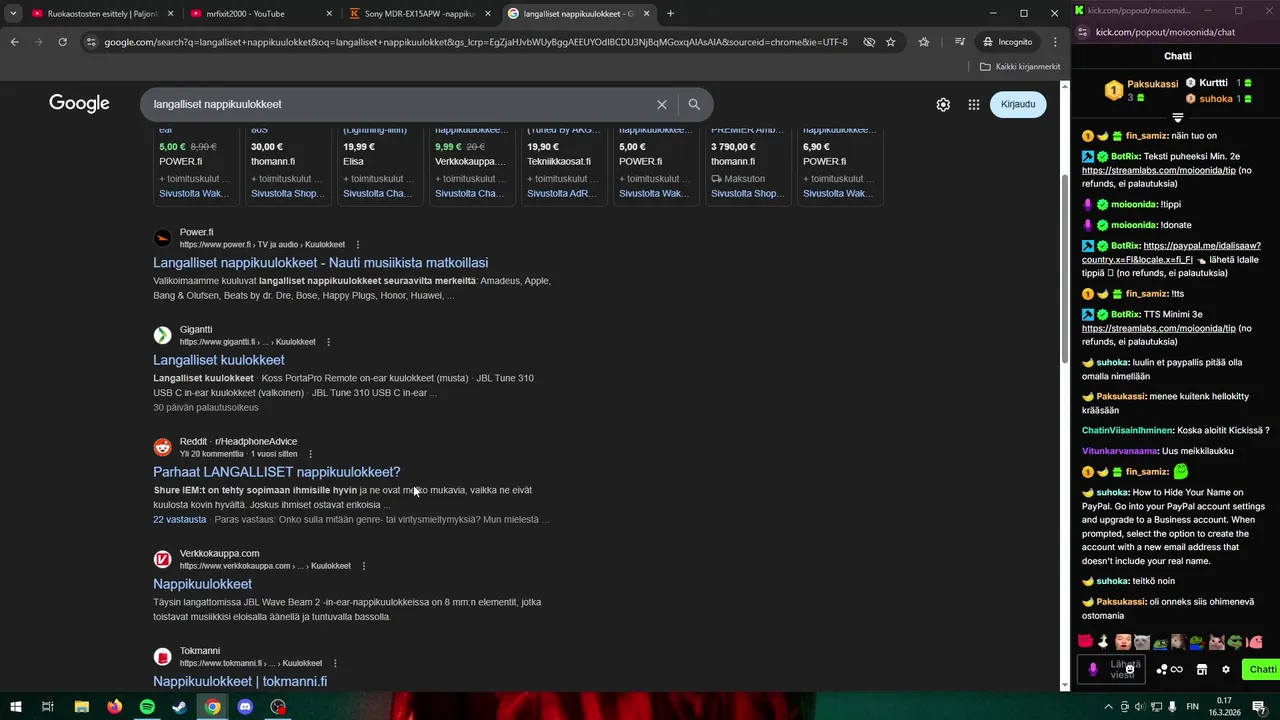Click the purple microphone icon in chat input
Screen dimensions: 1280x720
pyautogui.click(x=1093, y=669)
